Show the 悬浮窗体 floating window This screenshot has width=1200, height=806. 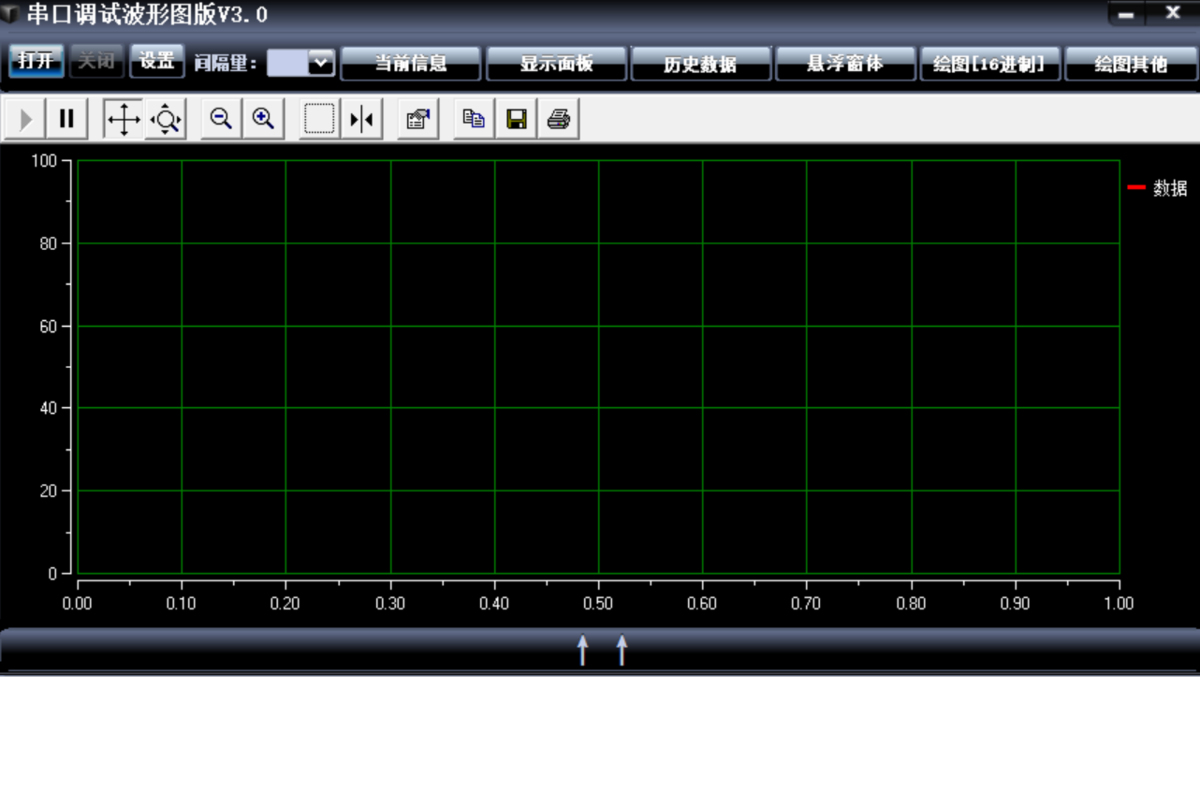coord(845,64)
